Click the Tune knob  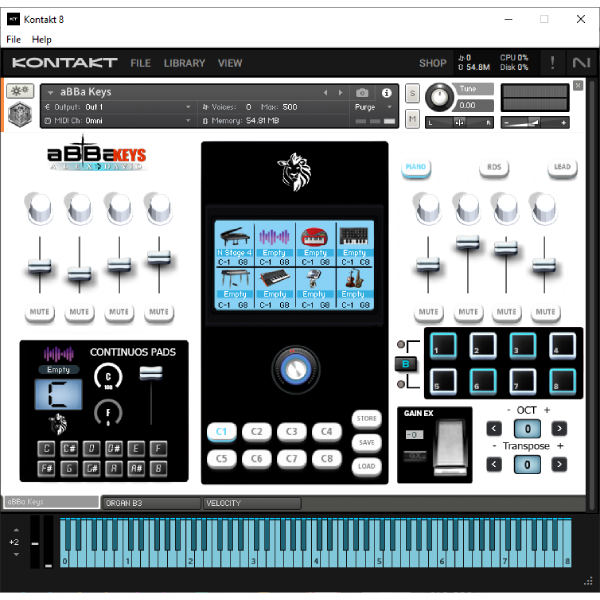click(439, 96)
